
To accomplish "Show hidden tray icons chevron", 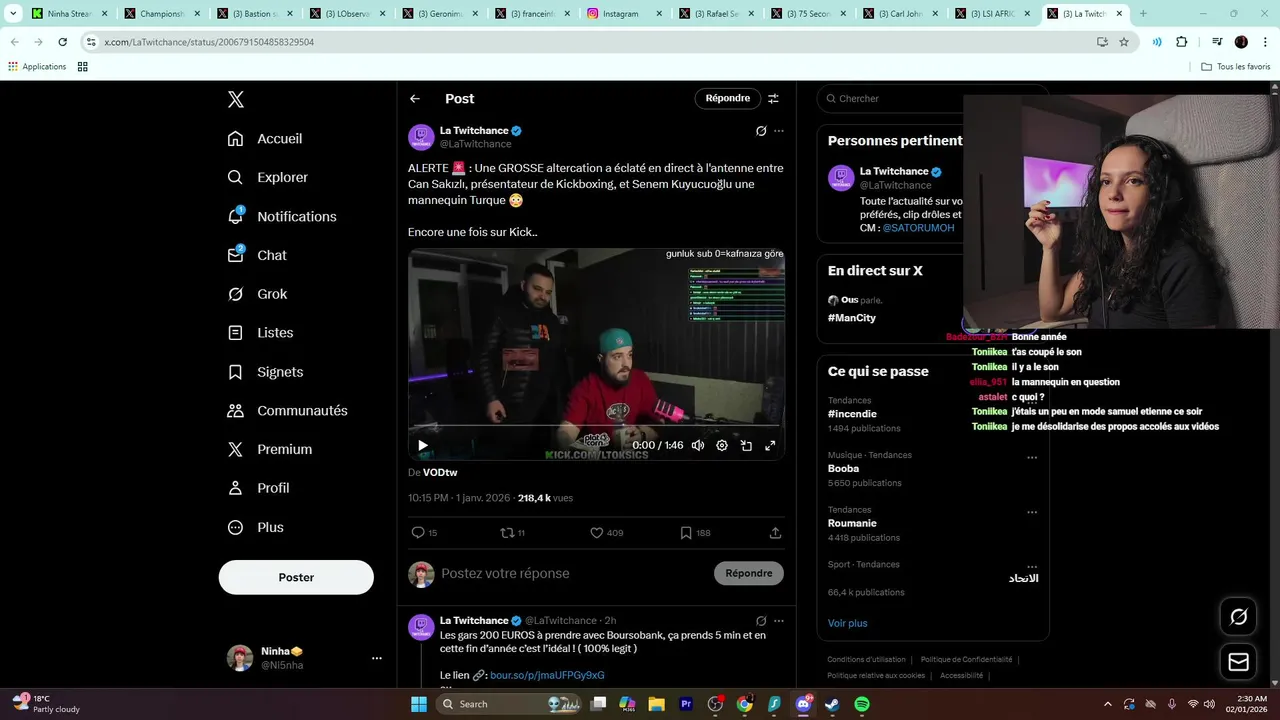I will [x=1107, y=704].
